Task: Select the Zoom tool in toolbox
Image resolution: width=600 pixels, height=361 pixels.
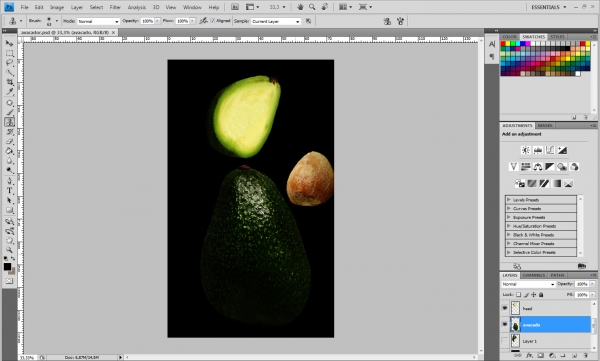Action: [10, 250]
